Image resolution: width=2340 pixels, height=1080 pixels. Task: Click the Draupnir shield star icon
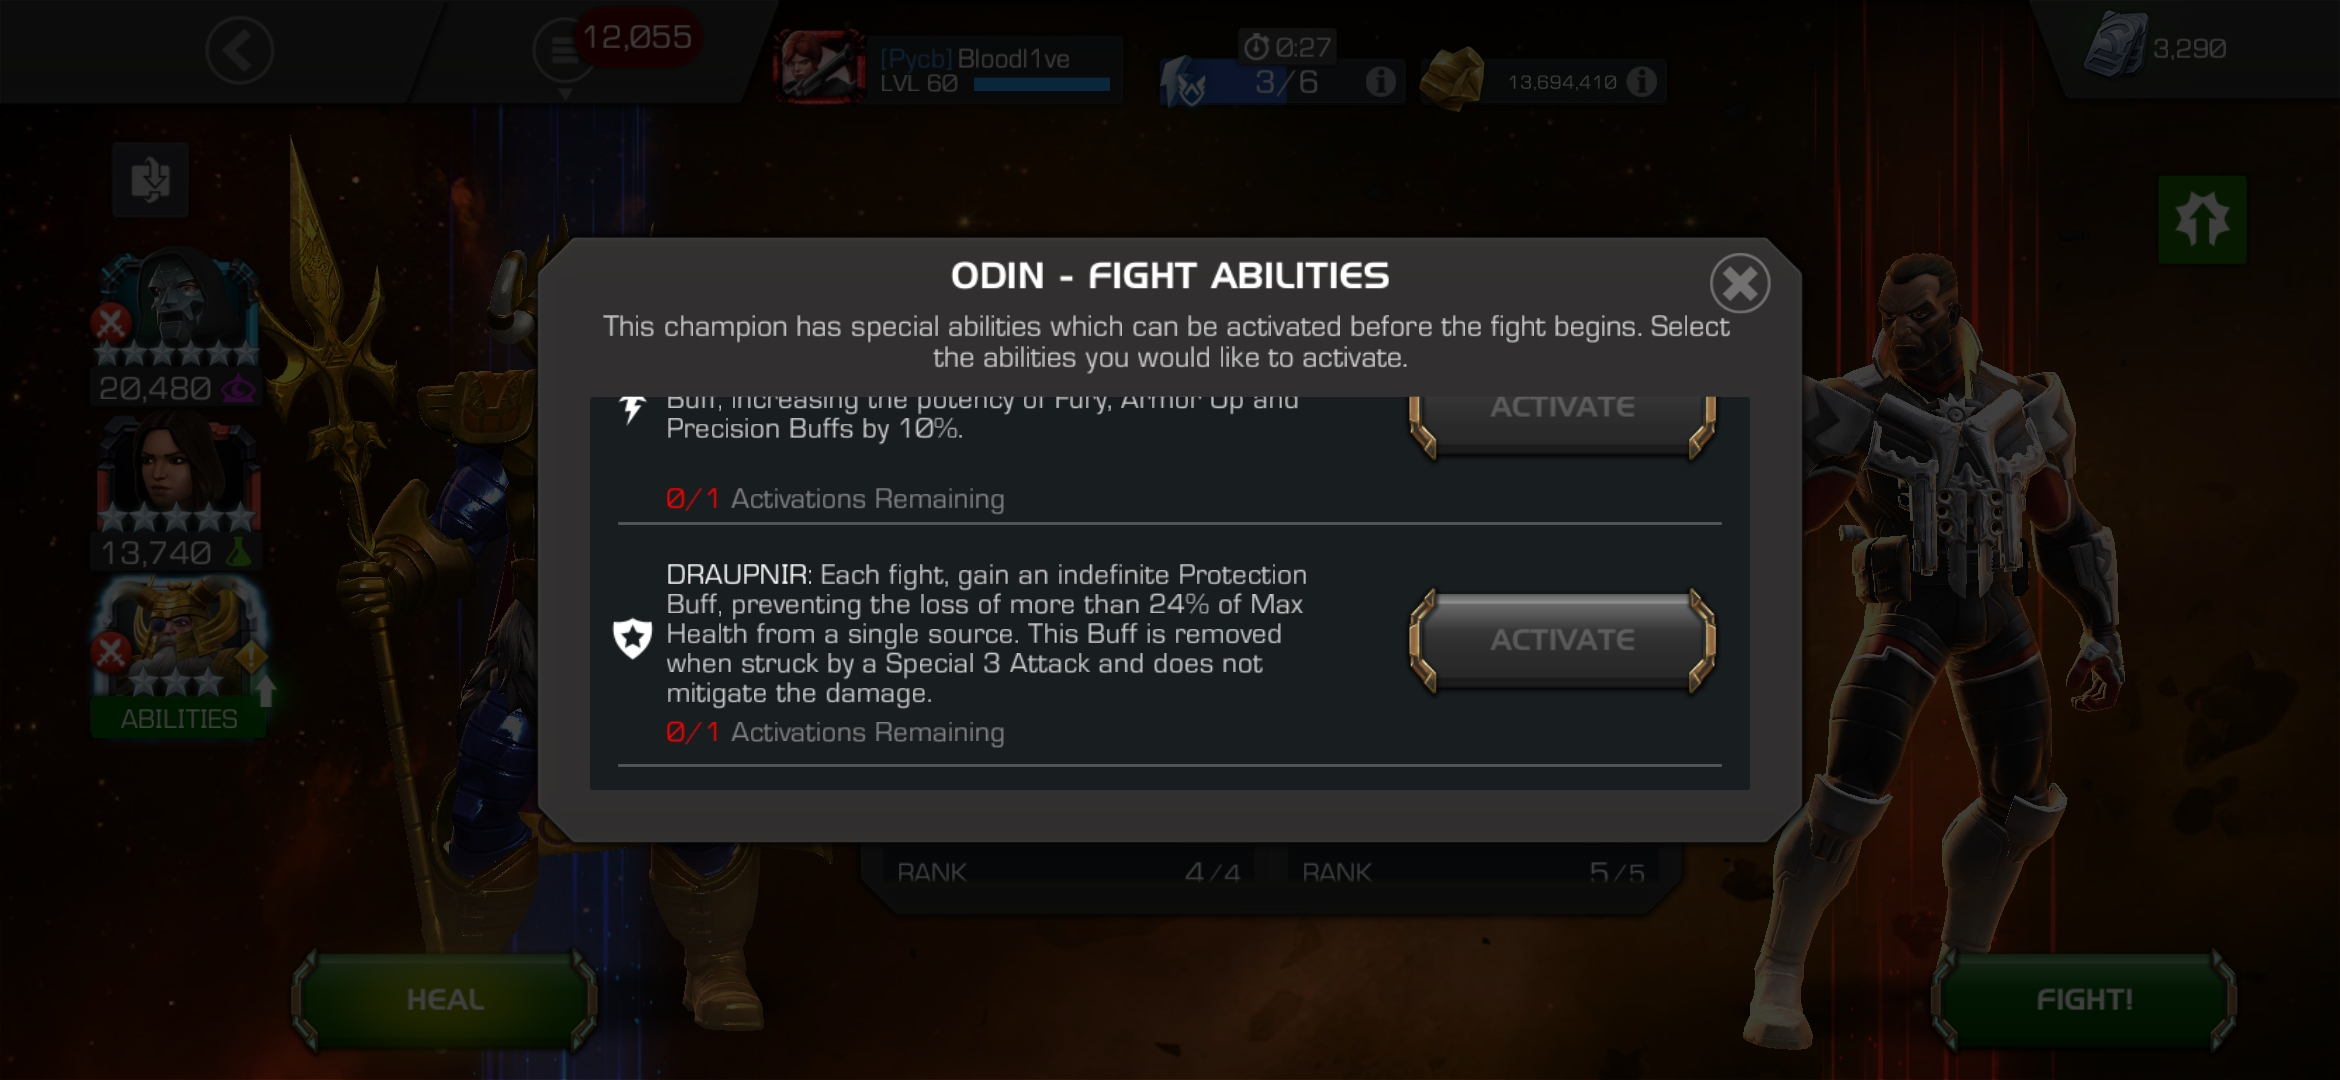point(632,638)
